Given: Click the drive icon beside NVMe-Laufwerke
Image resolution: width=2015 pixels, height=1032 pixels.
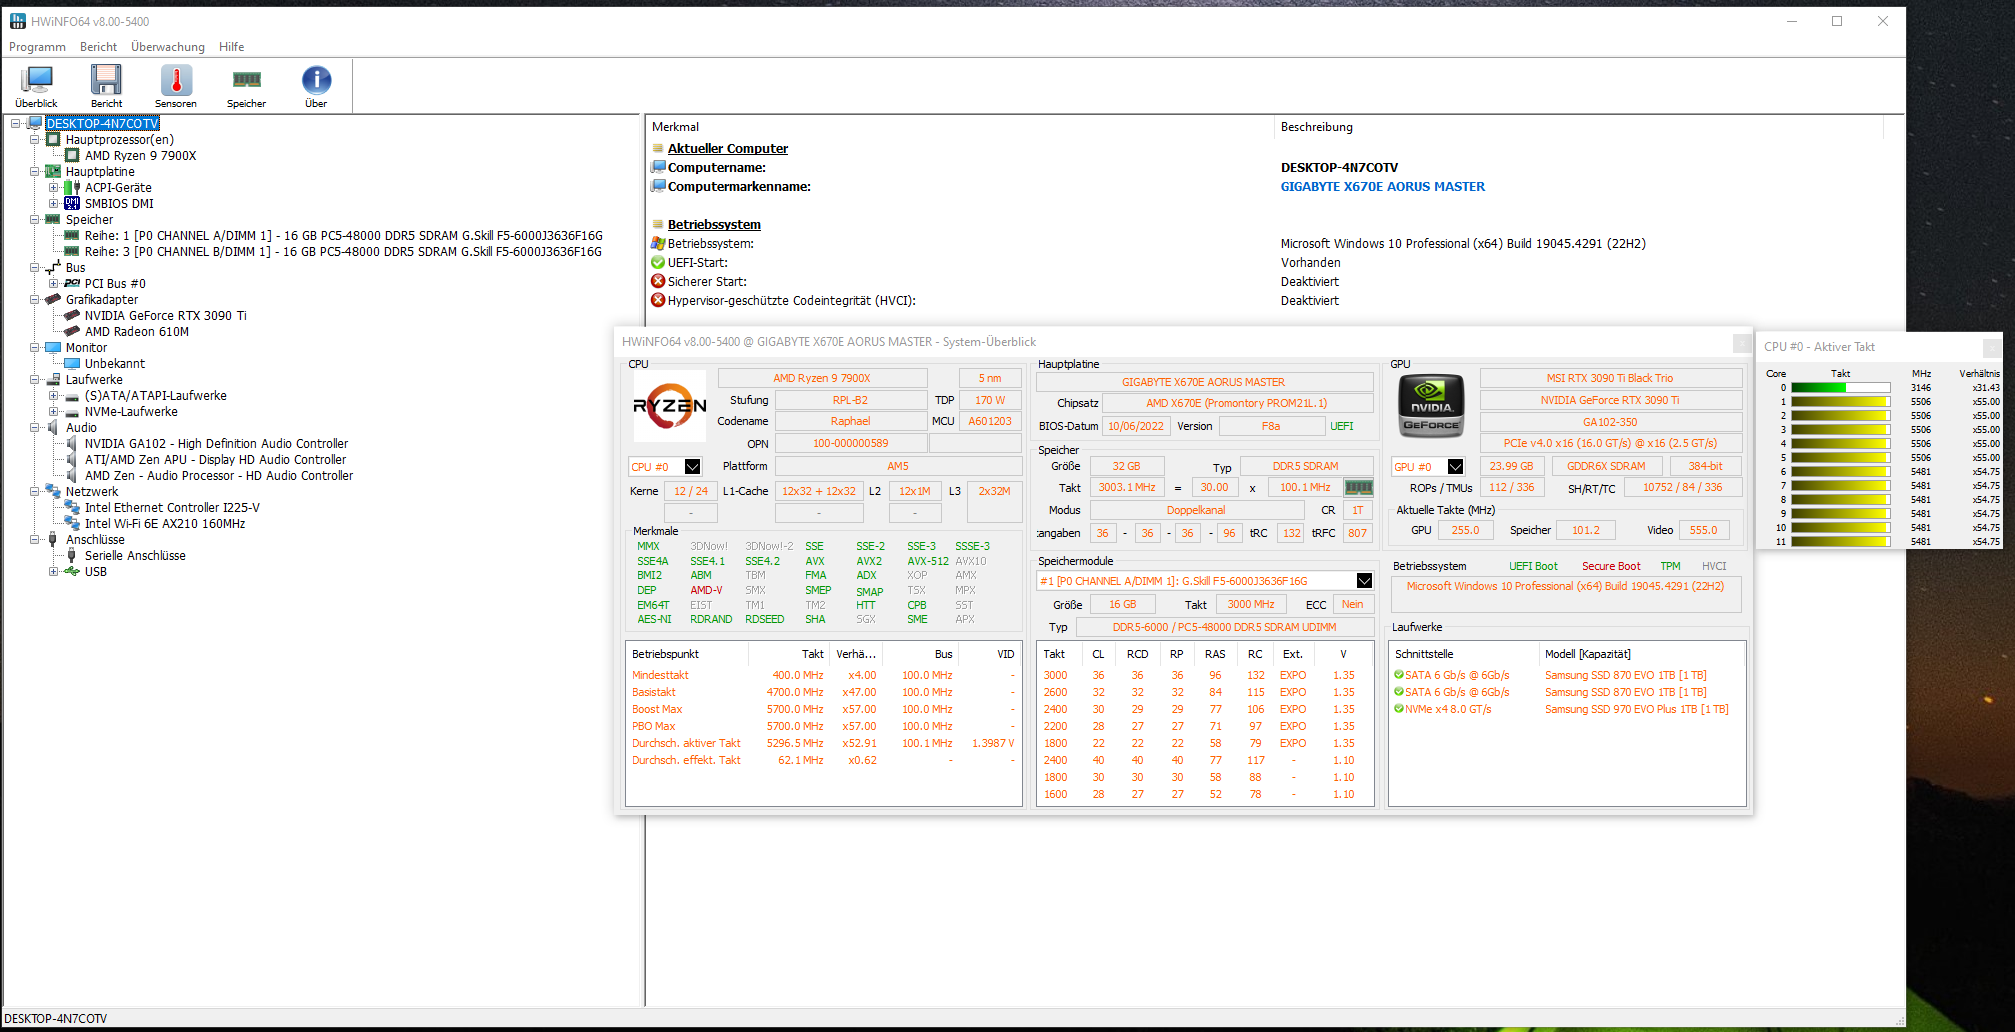Looking at the screenshot, I should (x=72, y=412).
